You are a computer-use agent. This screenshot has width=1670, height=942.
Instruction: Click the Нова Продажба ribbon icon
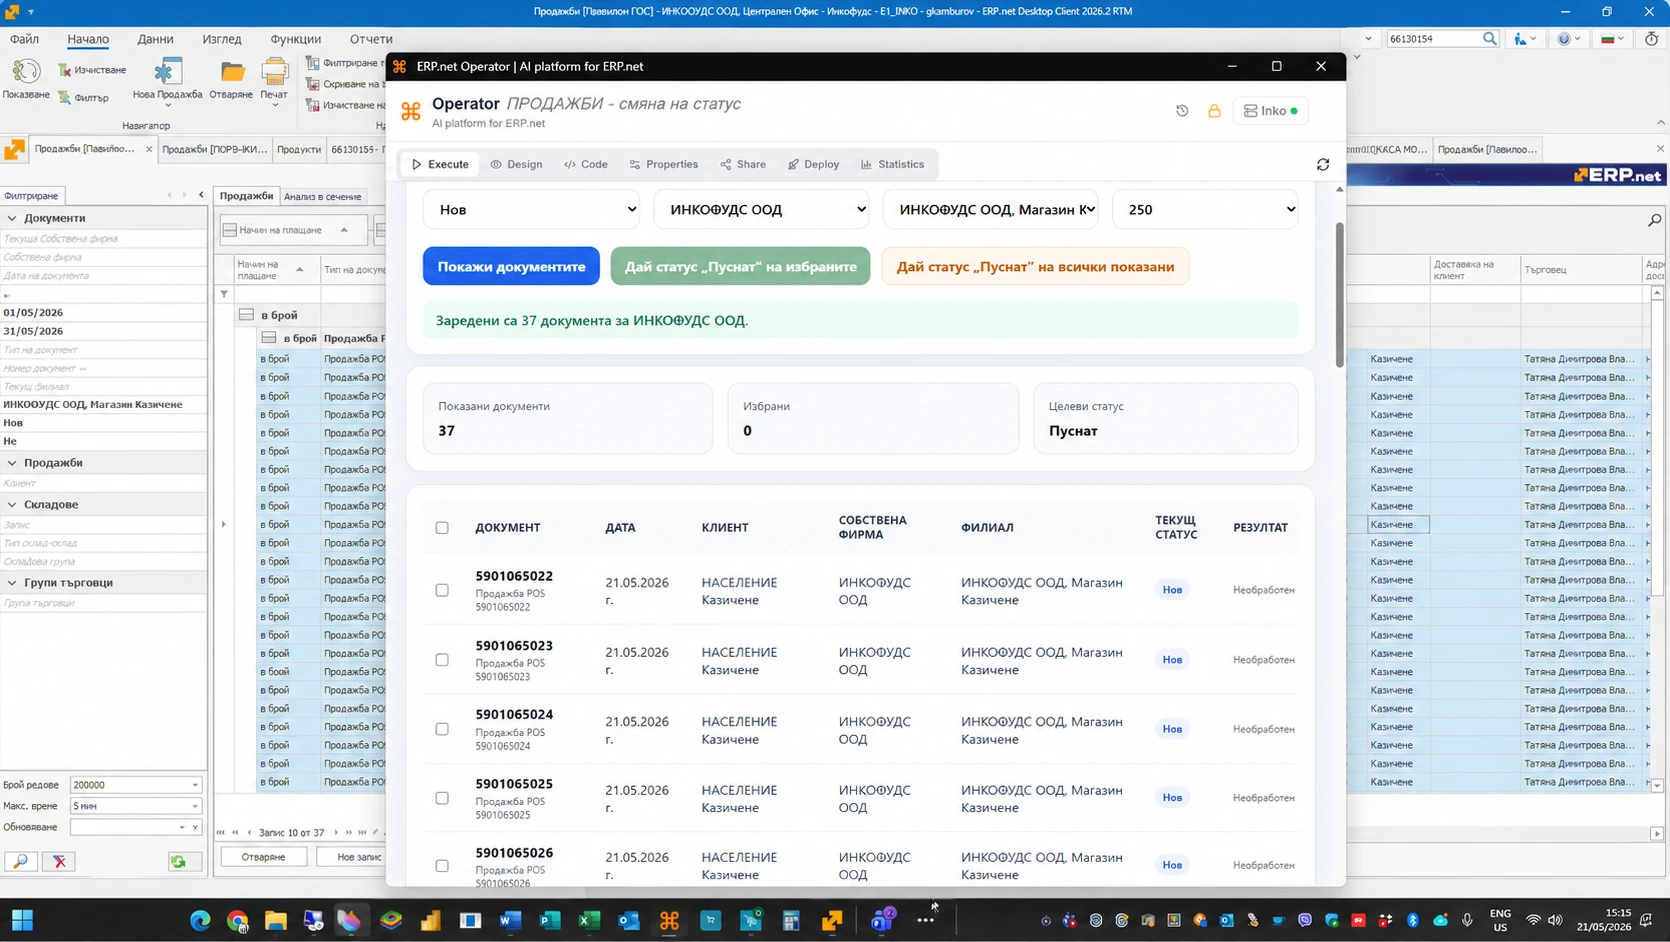point(167,72)
